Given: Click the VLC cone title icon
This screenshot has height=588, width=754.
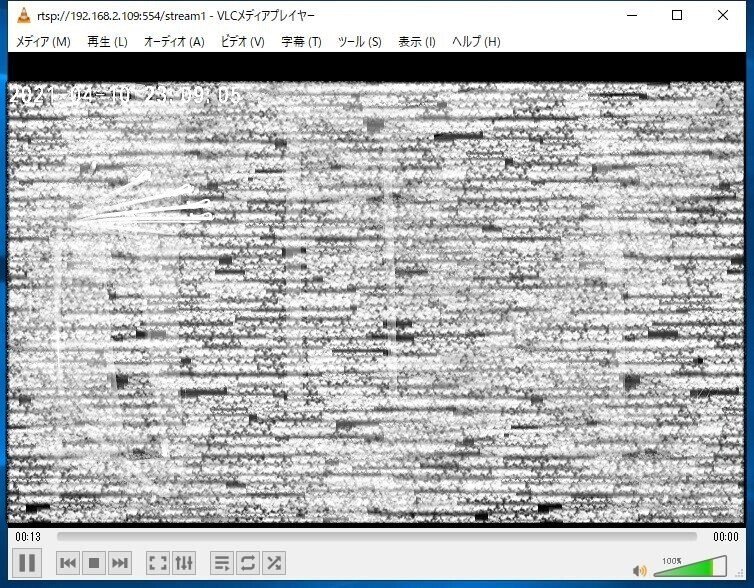Looking at the screenshot, I should tap(24, 15).
